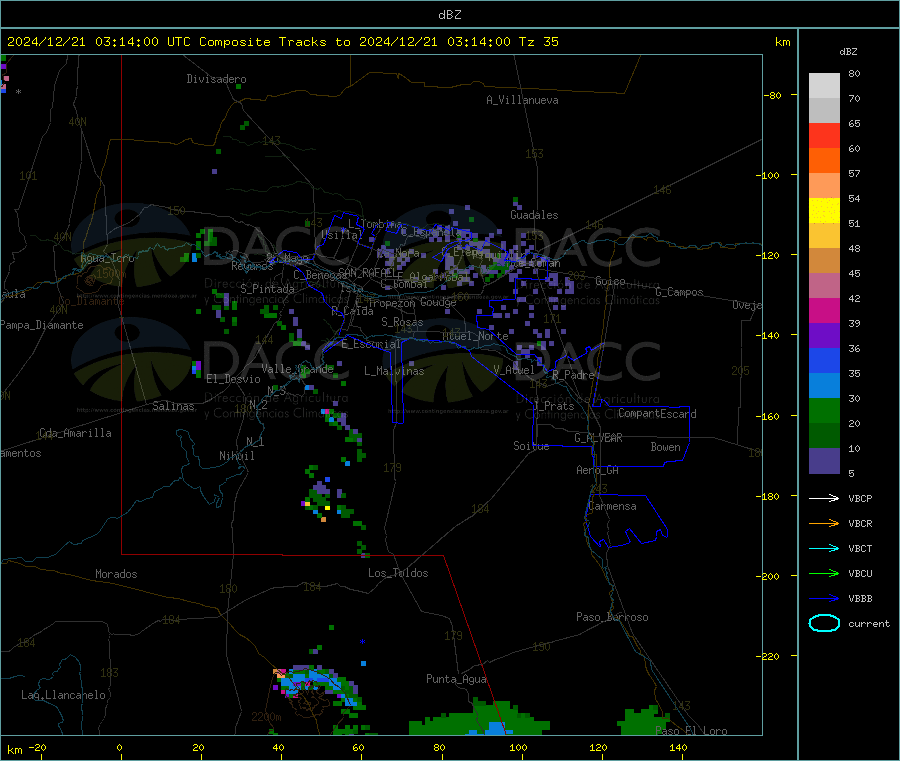Click the Morados map label

pyautogui.click(x=116, y=574)
